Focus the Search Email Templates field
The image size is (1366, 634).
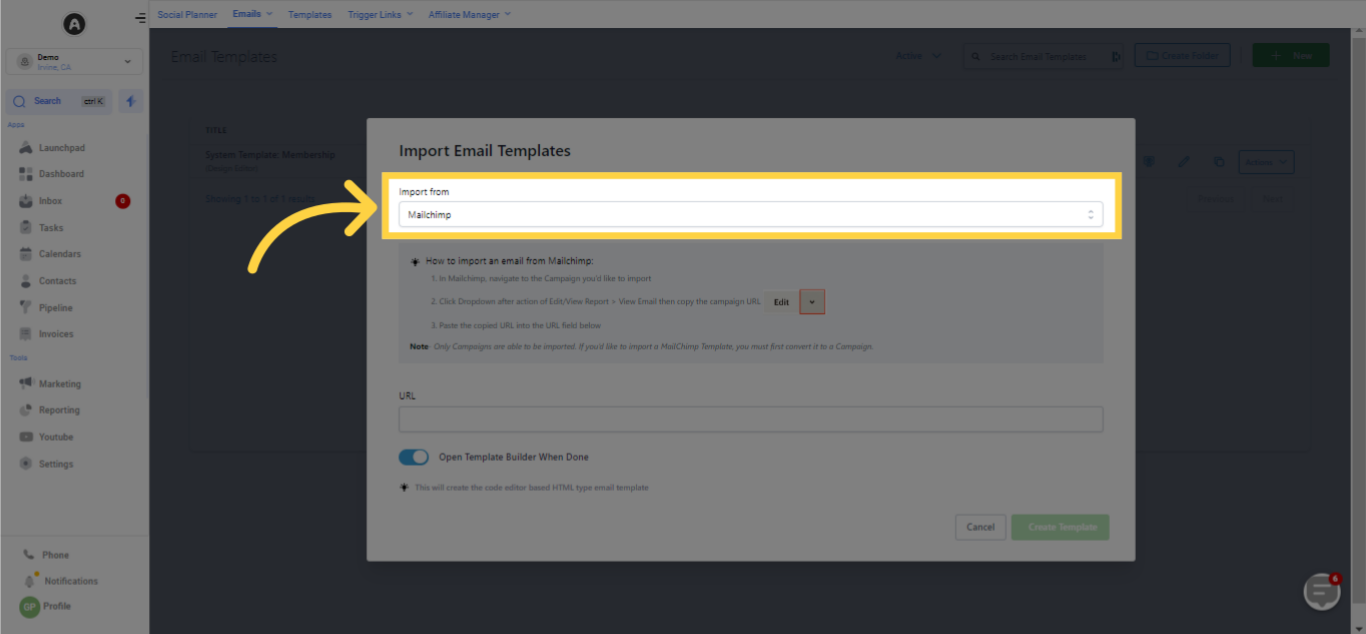click(x=1043, y=57)
